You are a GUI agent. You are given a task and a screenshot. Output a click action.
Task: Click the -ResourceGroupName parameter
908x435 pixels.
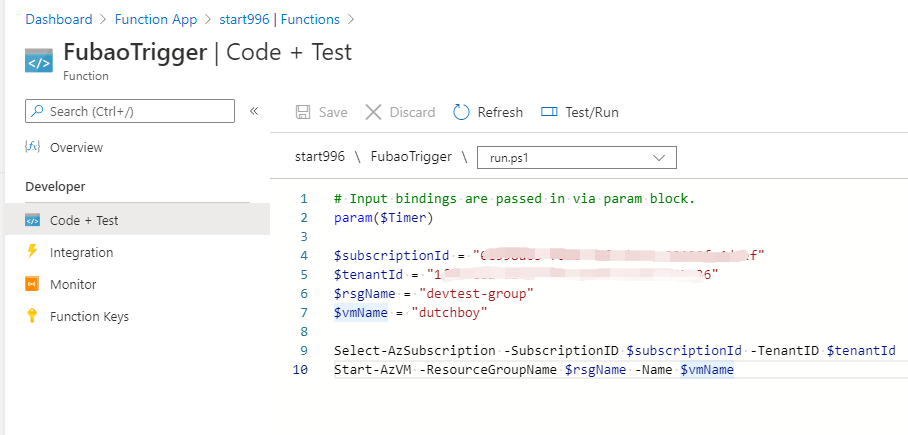[x=488, y=370]
